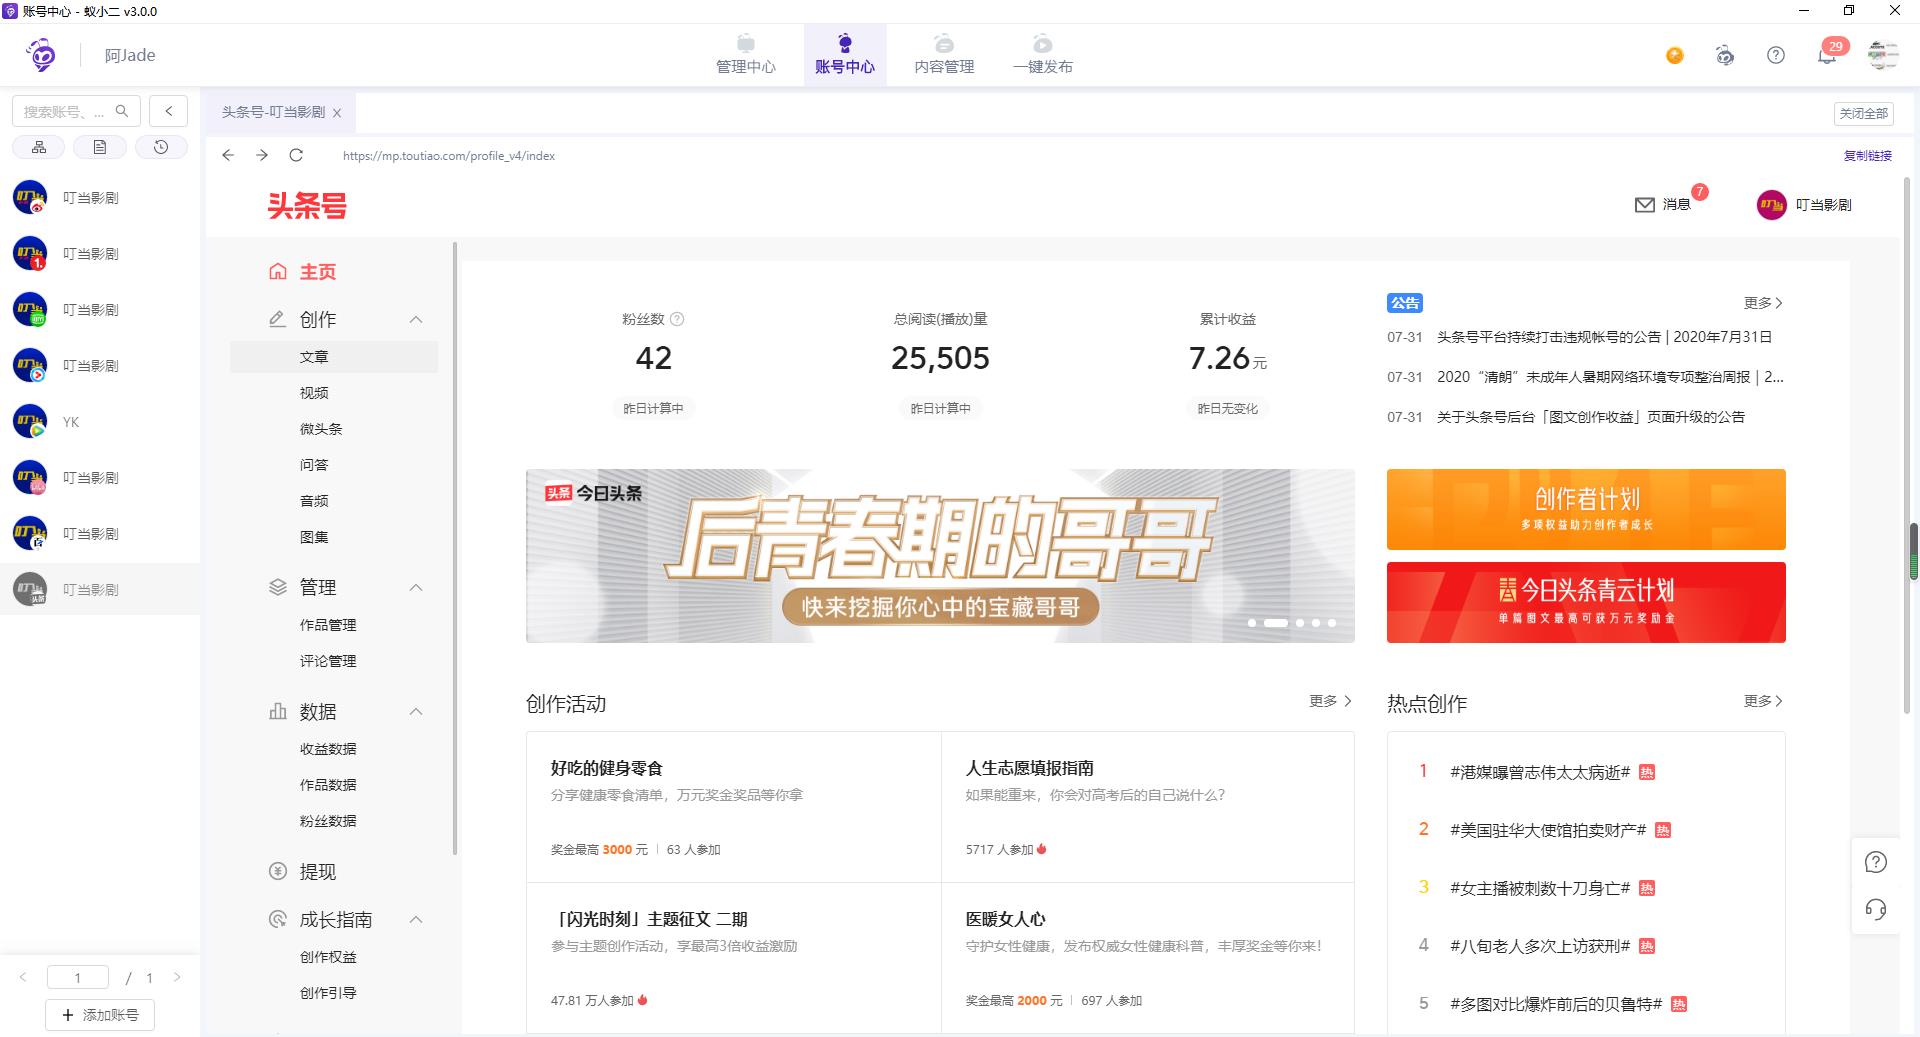This screenshot has width=1920, height=1037.
Task: Collapse the 创作 section chevron
Action: (416, 319)
